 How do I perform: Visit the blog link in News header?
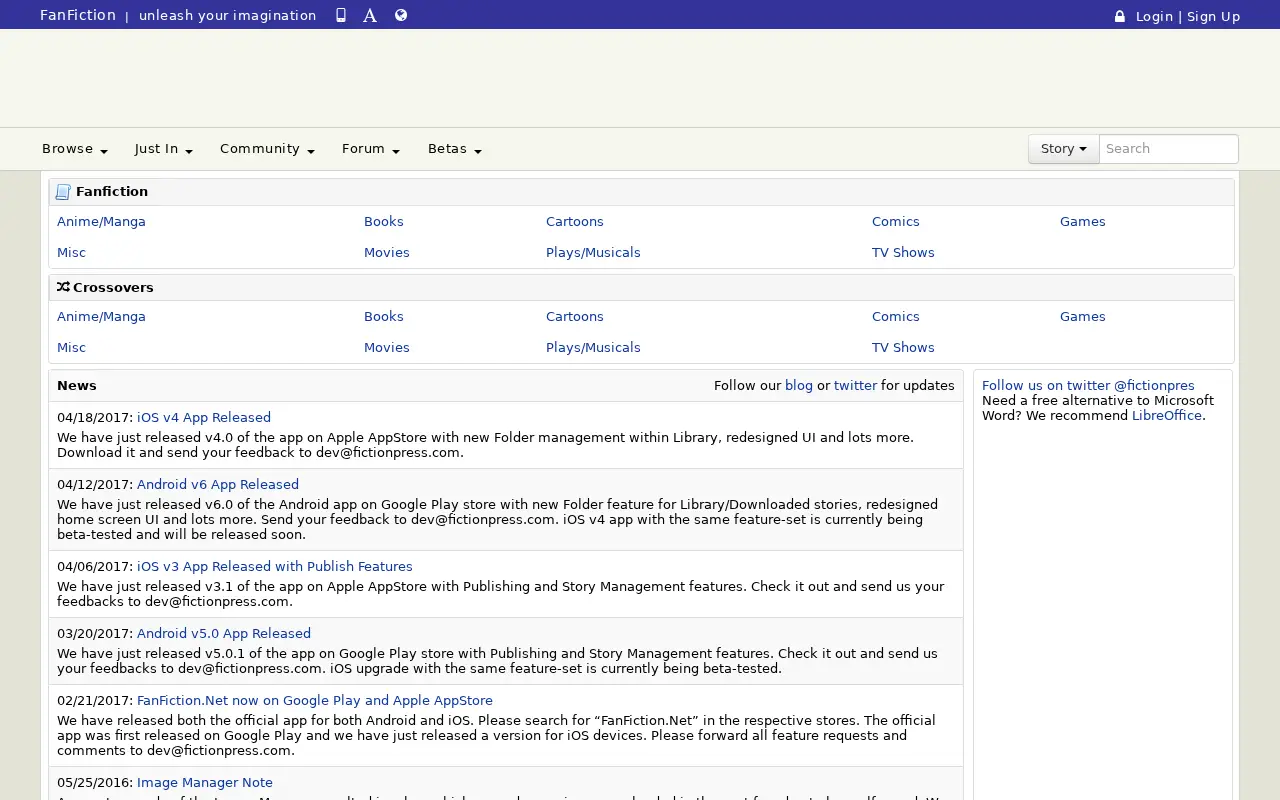pos(799,386)
